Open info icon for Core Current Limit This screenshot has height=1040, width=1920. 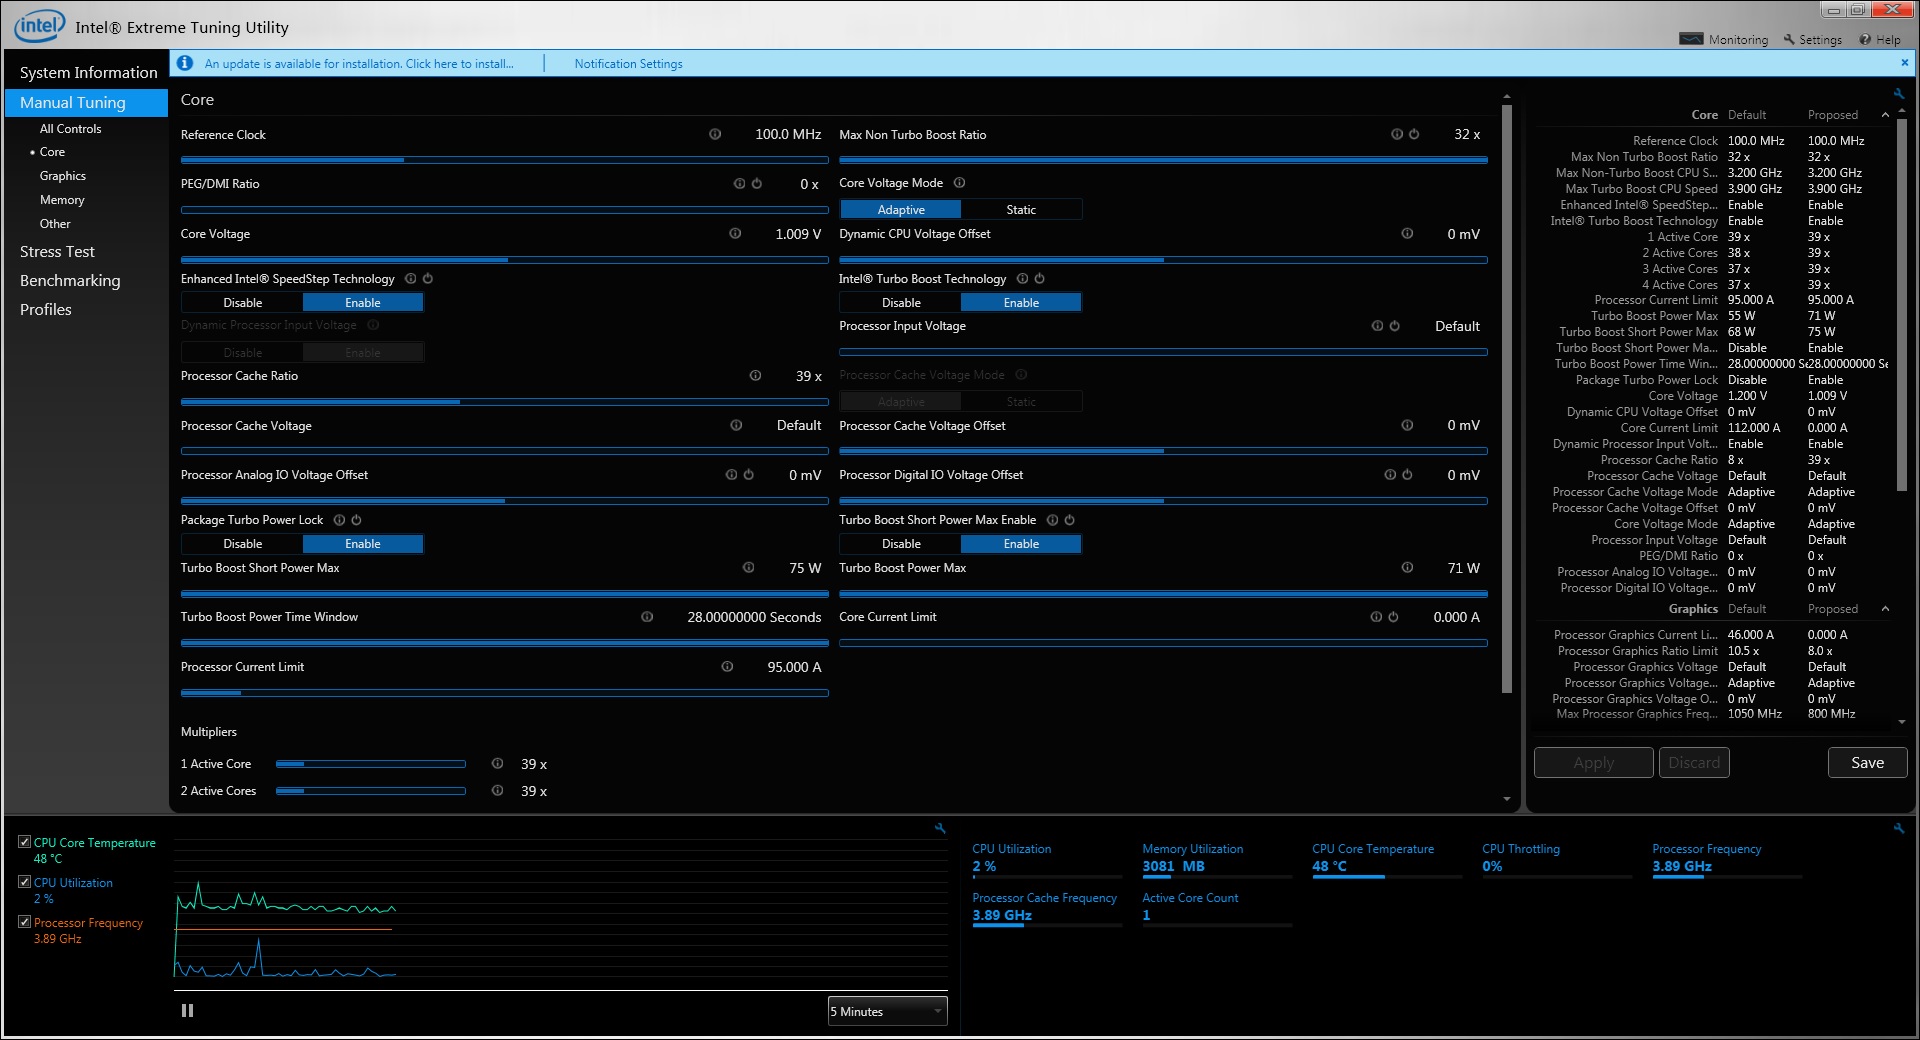[x=1376, y=617]
